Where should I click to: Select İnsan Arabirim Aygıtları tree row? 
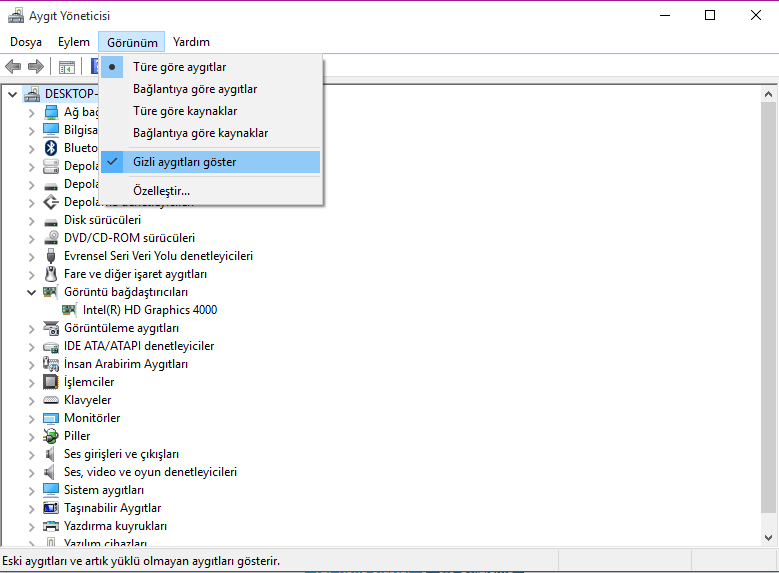click(126, 364)
